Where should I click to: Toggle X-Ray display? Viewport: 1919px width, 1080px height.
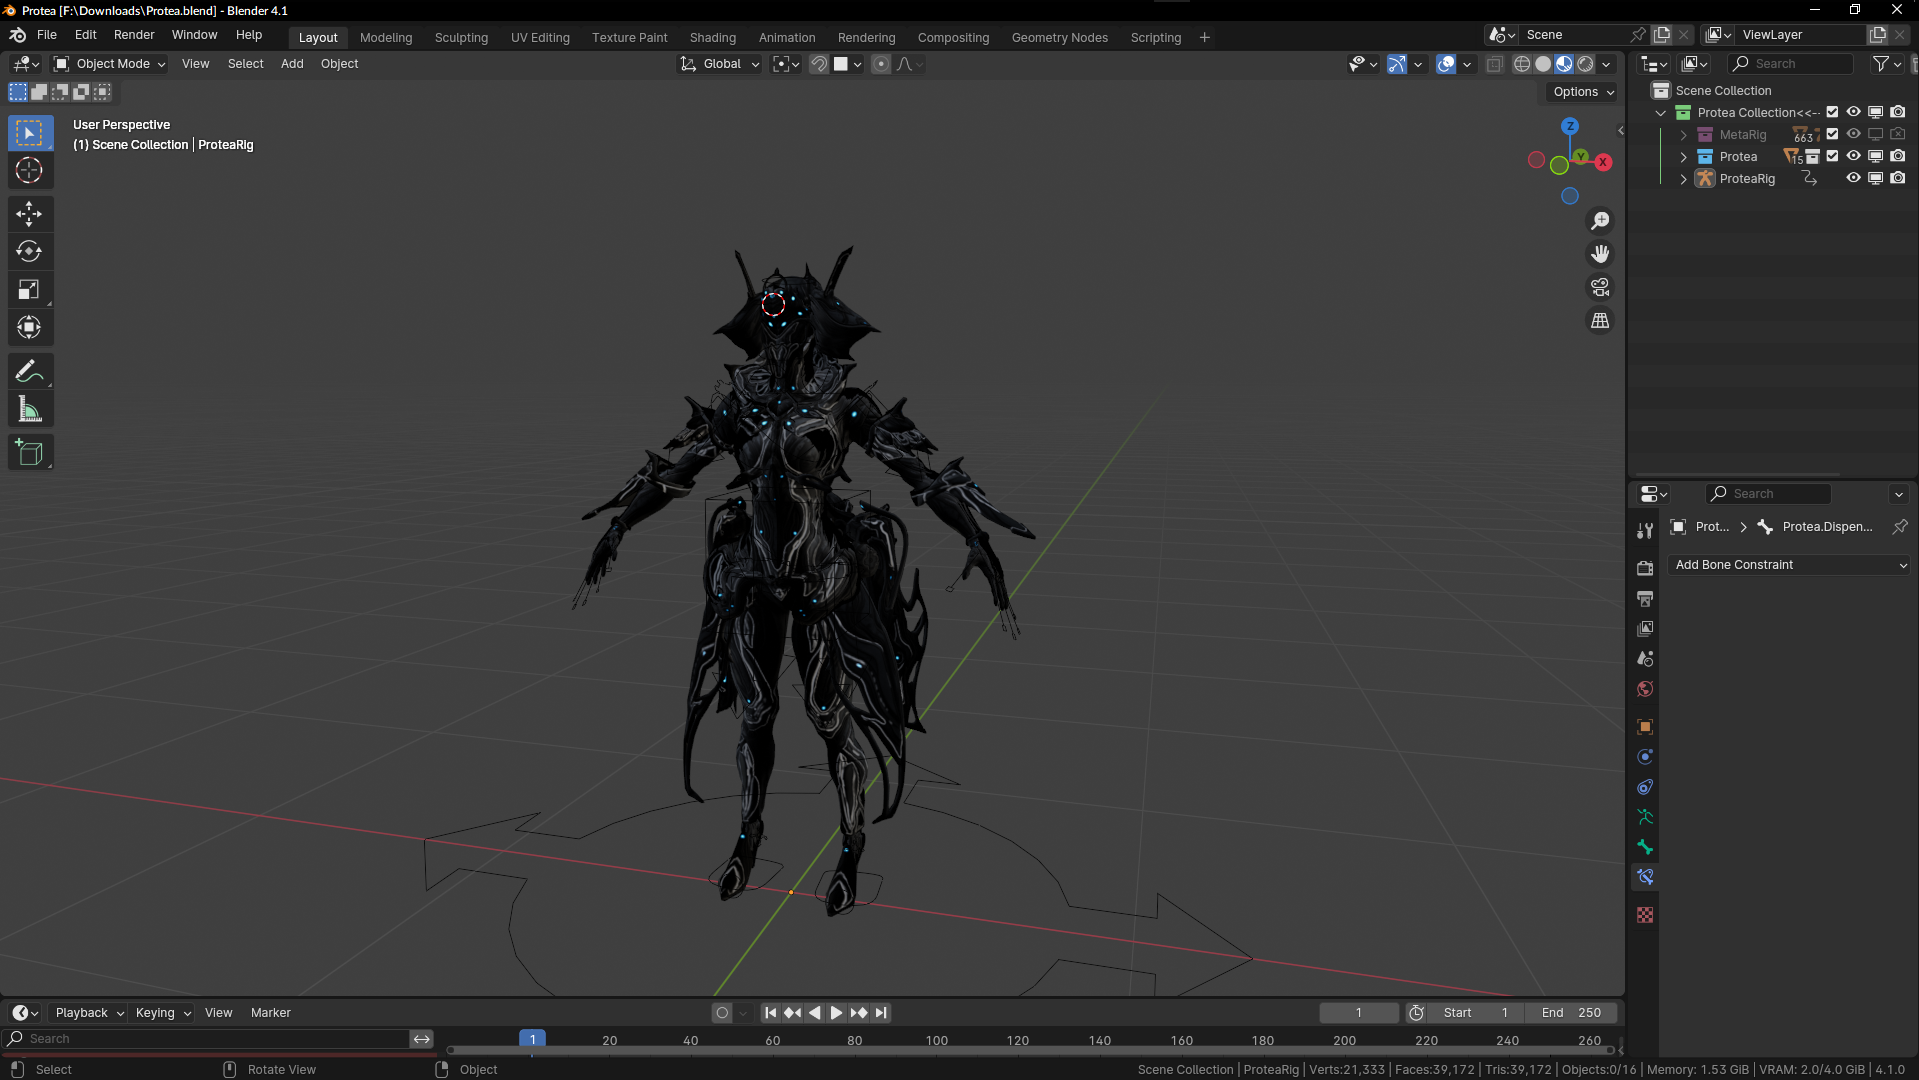pos(1495,64)
